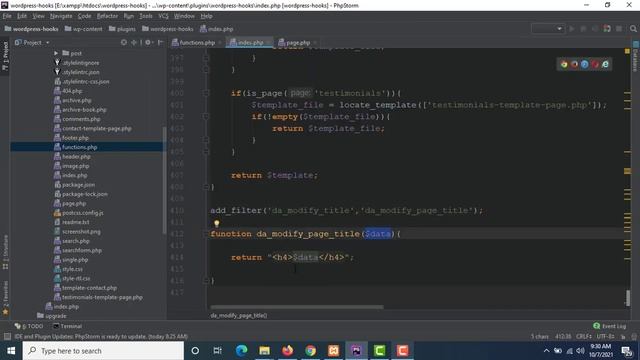This screenshot has width=640, height=360.
Task: Open in Safari browser icon
Action: coord(584,64)
